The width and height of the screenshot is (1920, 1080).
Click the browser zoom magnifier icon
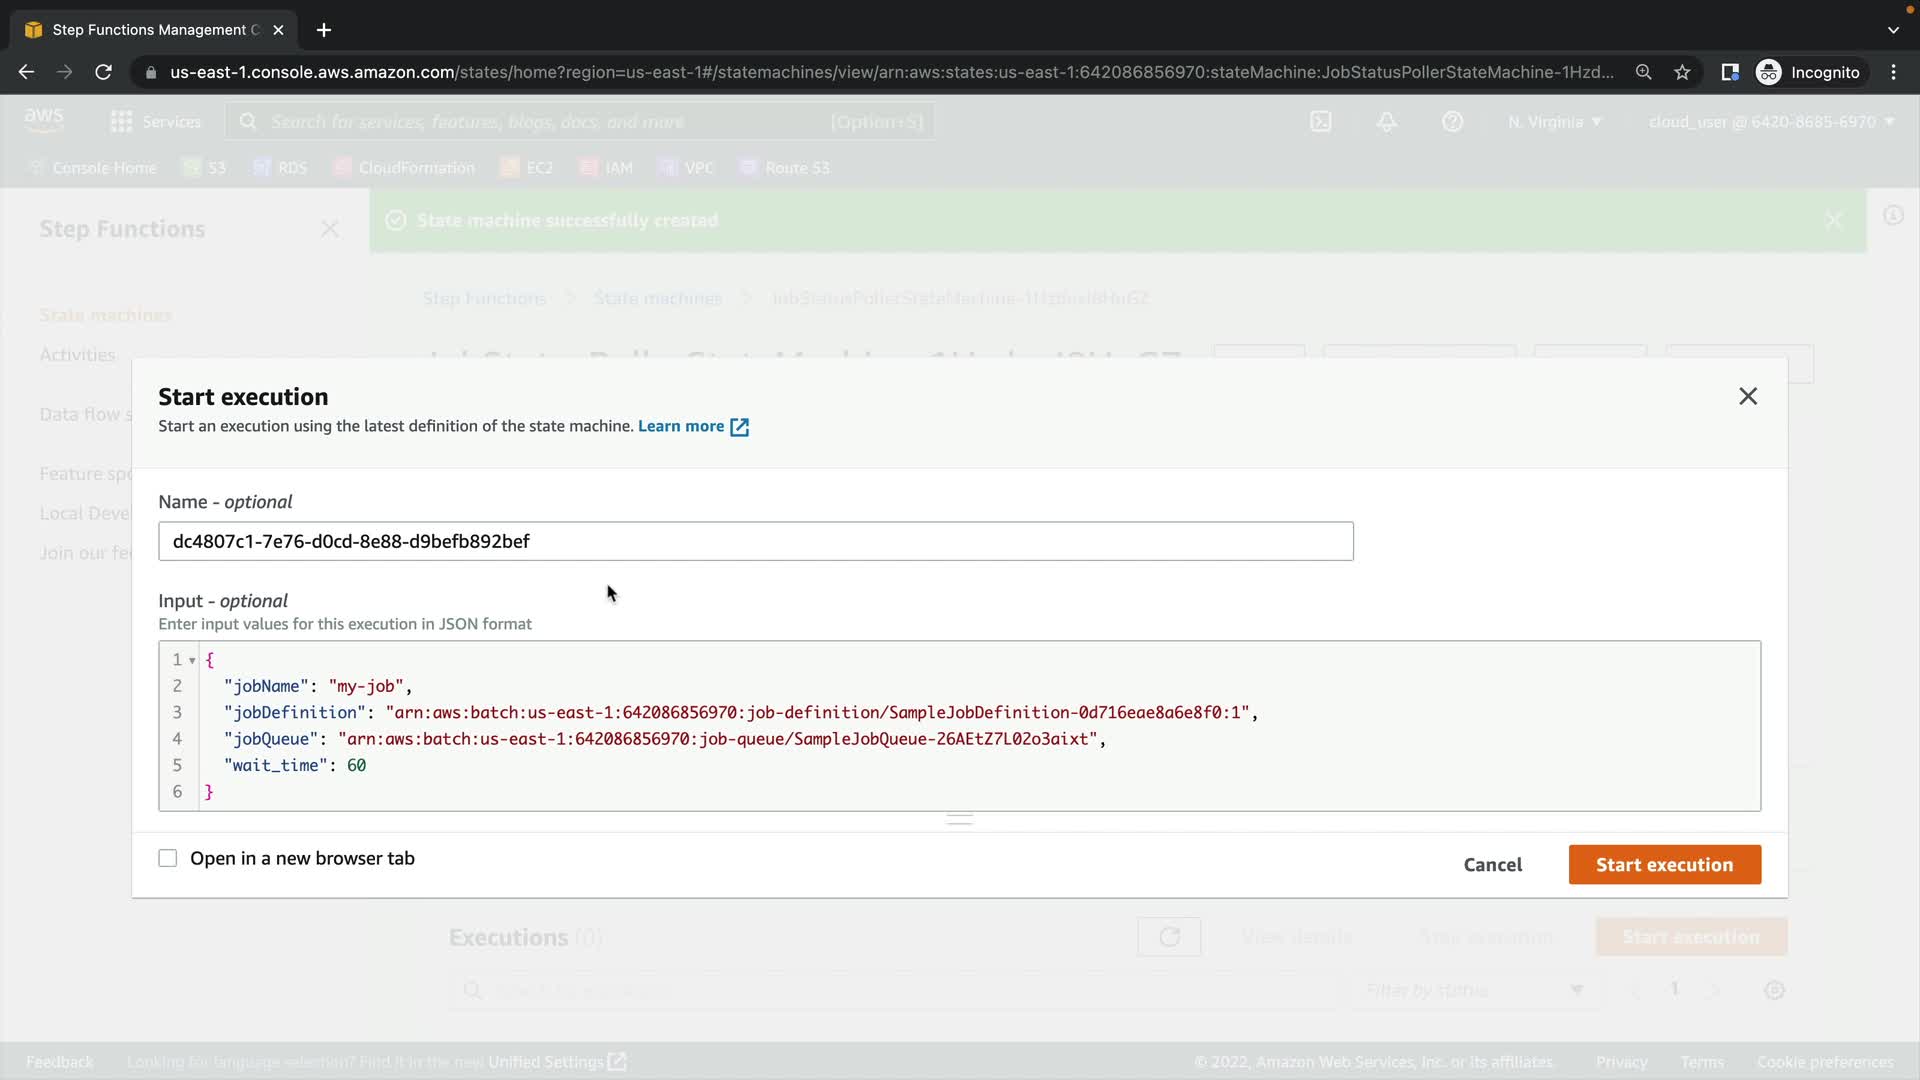click(1643, 72)
